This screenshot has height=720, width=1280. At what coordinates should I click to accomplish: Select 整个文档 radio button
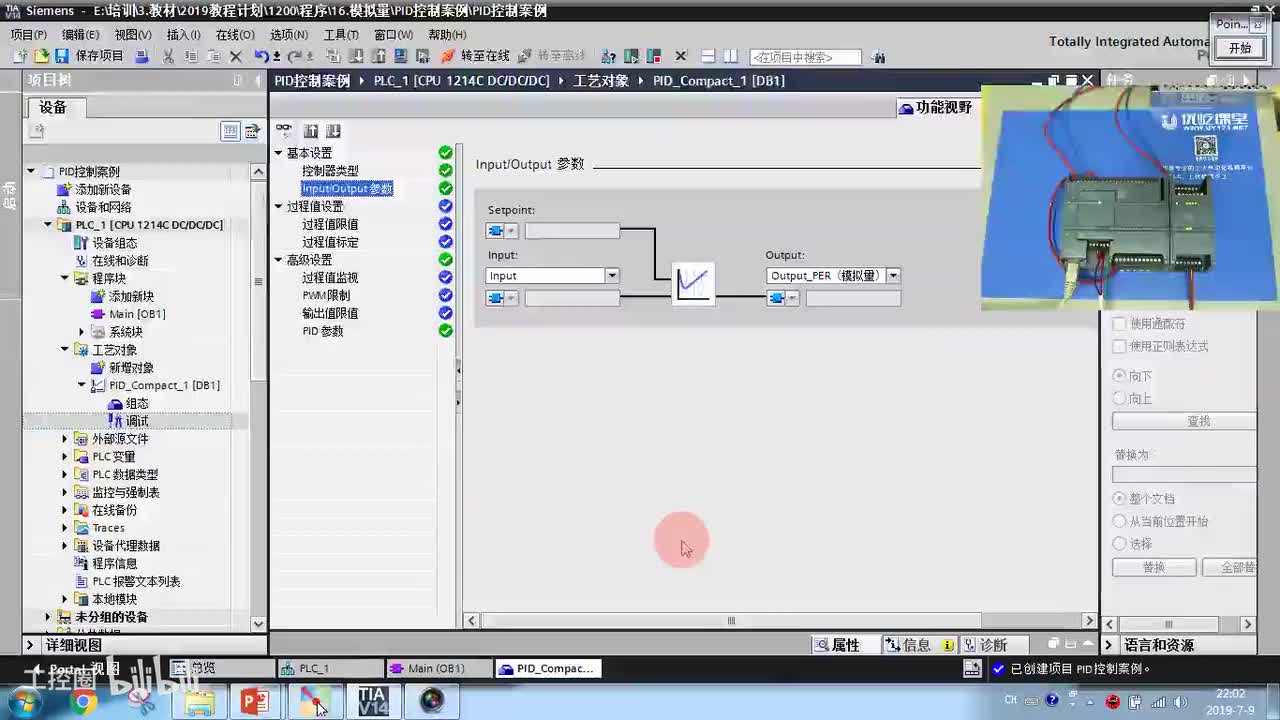click(1119, 498)
